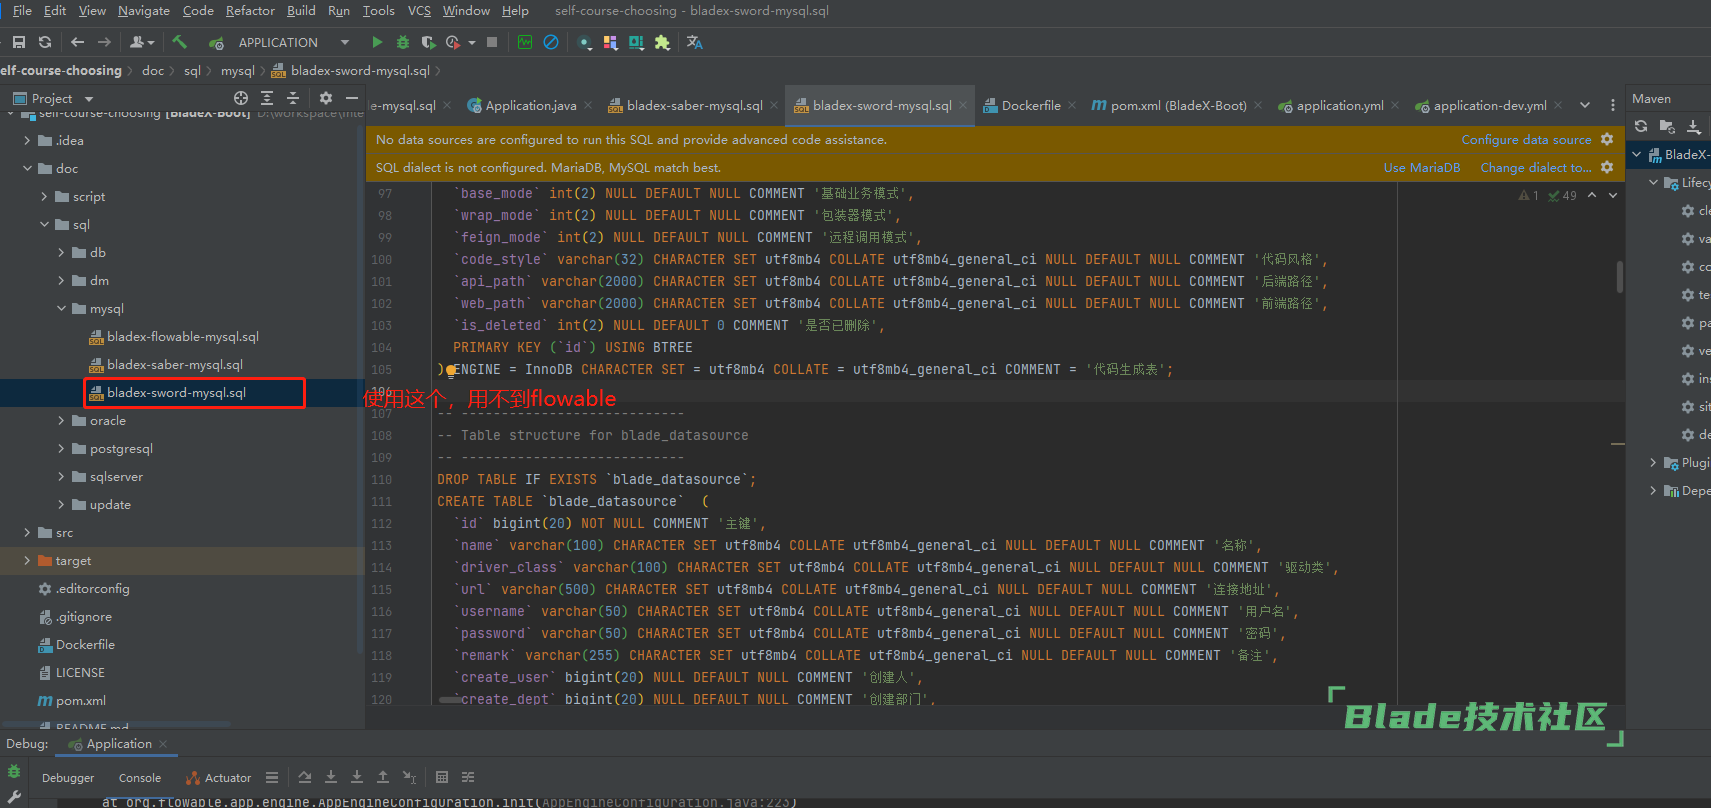The image size is (1711, 808).
Task: Close the Application debug session tab
Action: coord(163,744)
